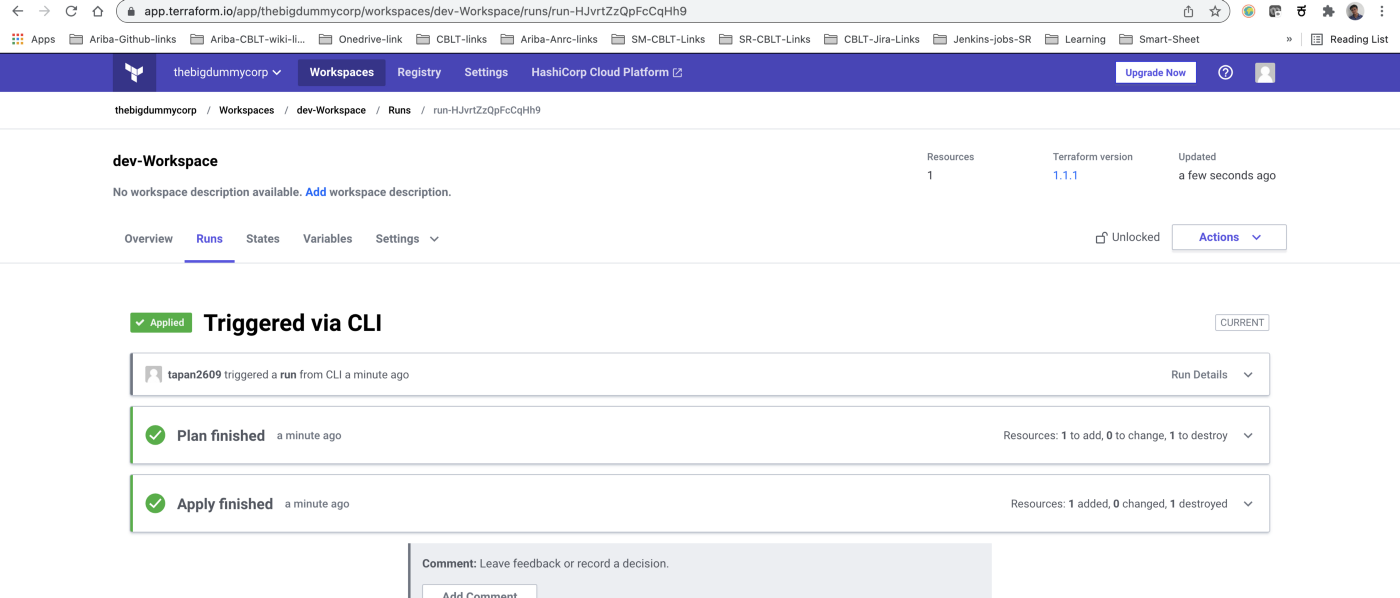Click the Upgrade Now button
Image resolution: width=1400 pixels, height=598 pixels.
click(x=1155, y=73)
